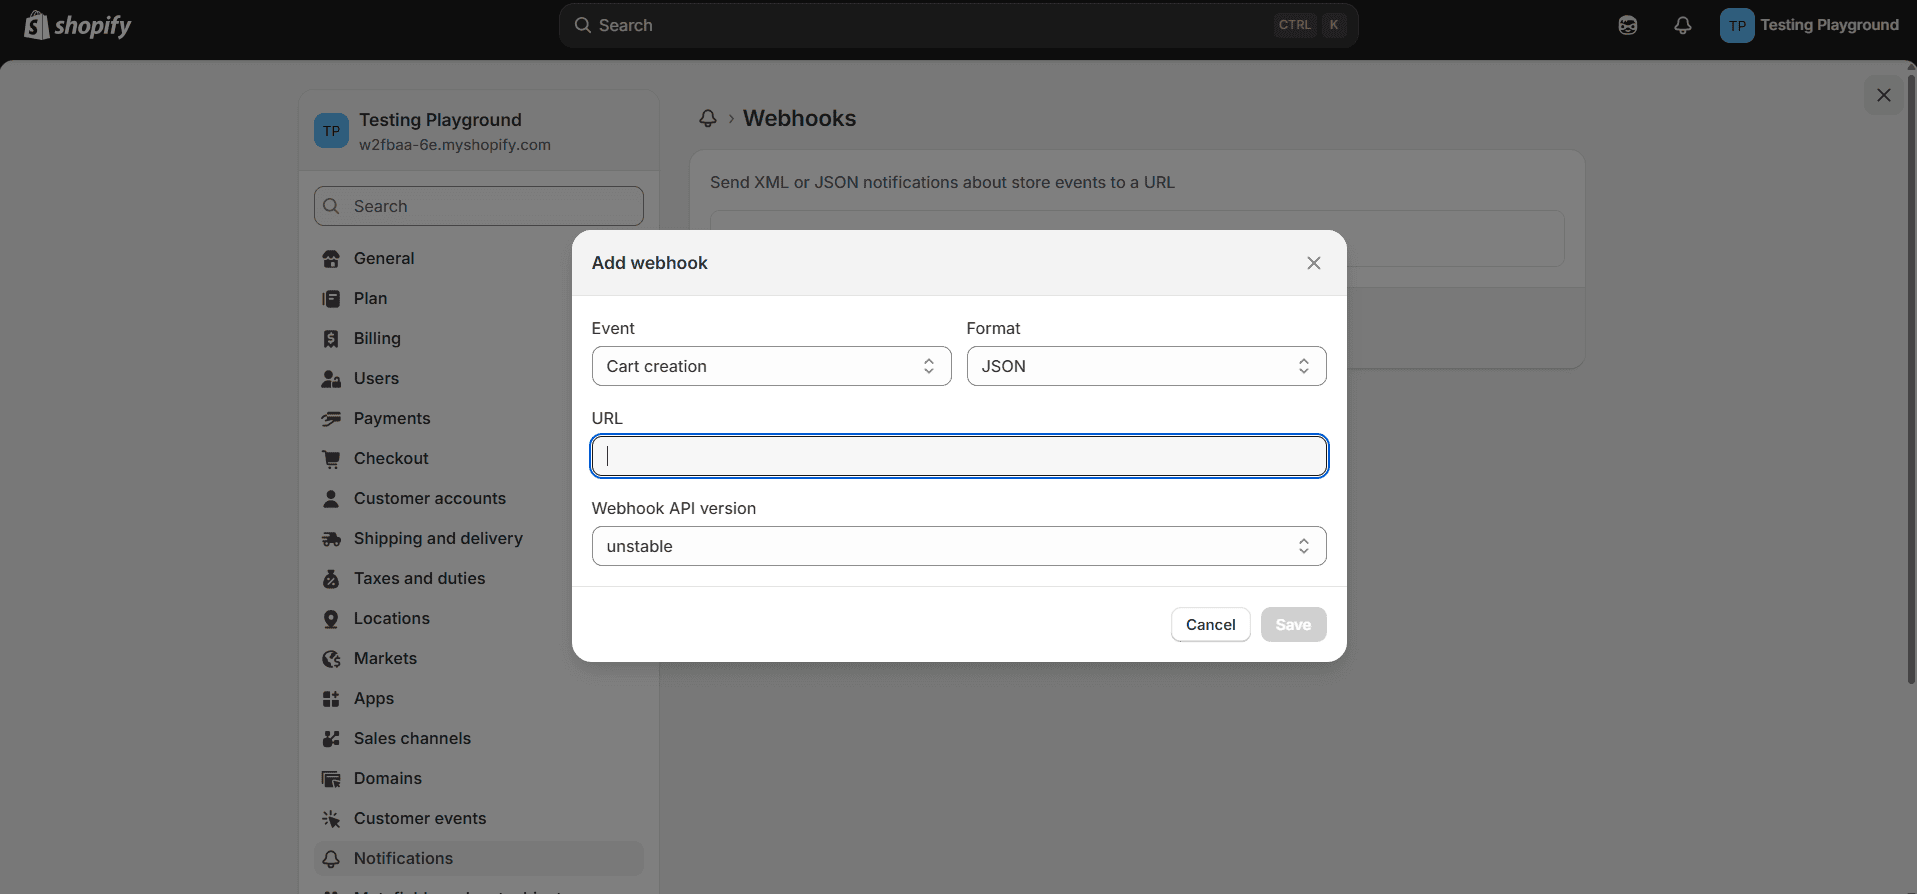1917x894 pixels.
Task: Go to Payments settings
Action: [391, 418]
